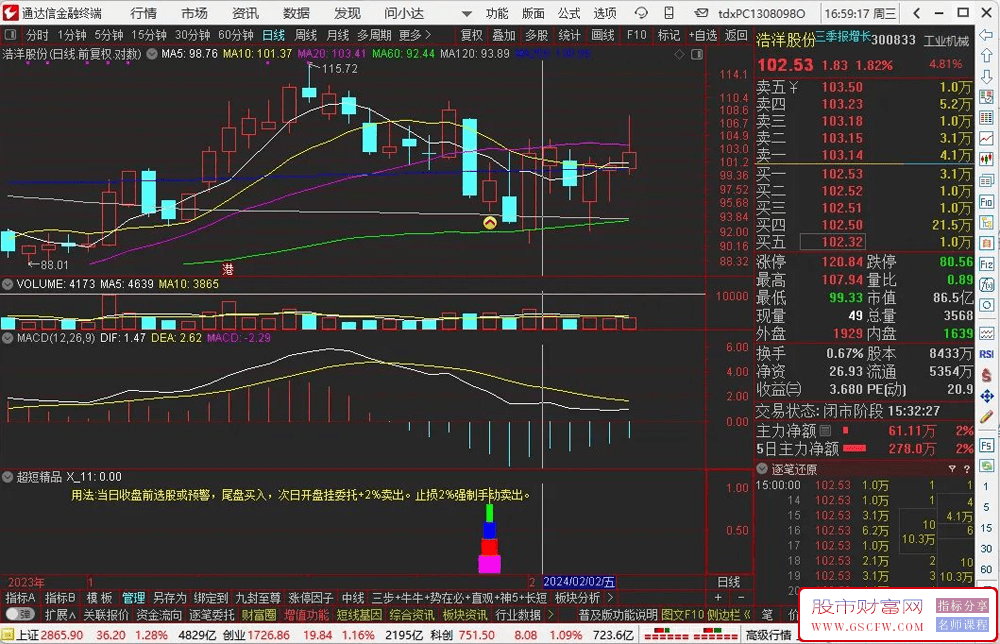This screenshot has width=1000, height=644.
Task: Toggle the 弹 popup switch
Action: pyautogui.click(x=20, y=614)
